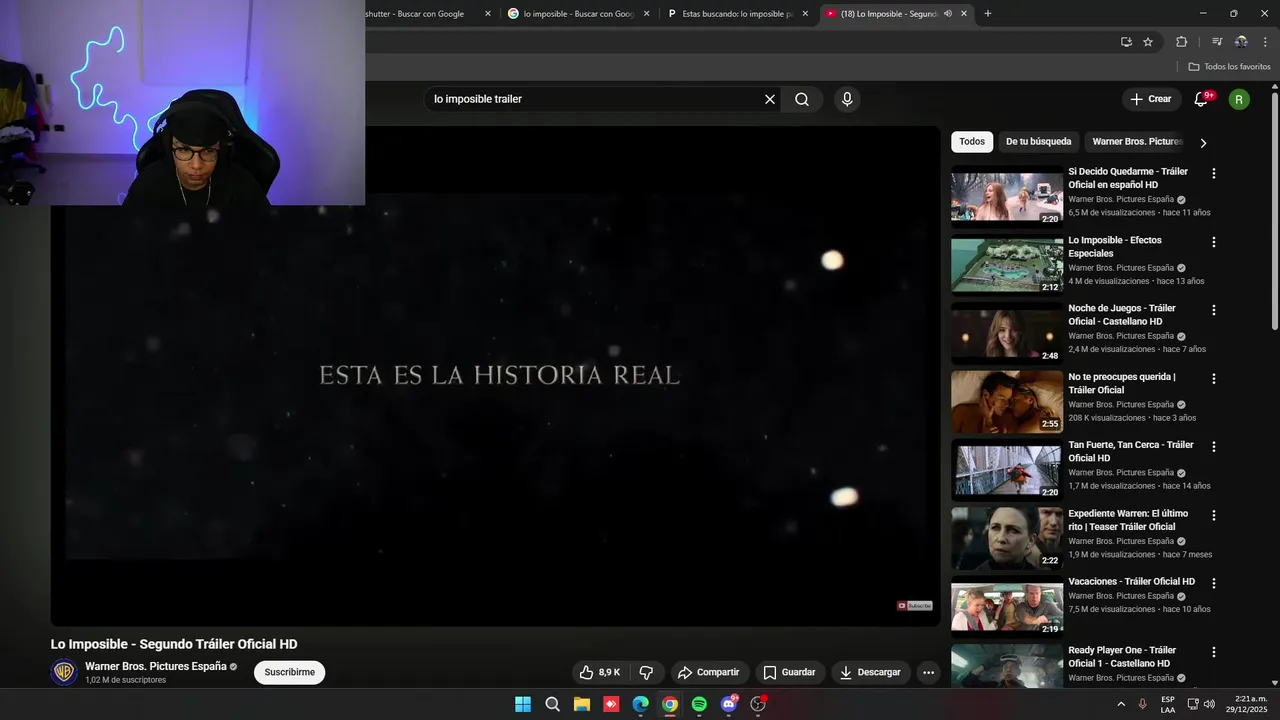Change the ESP LAA input language
This screenshot has height=720, width=1280.
(x=1168, y=704)
